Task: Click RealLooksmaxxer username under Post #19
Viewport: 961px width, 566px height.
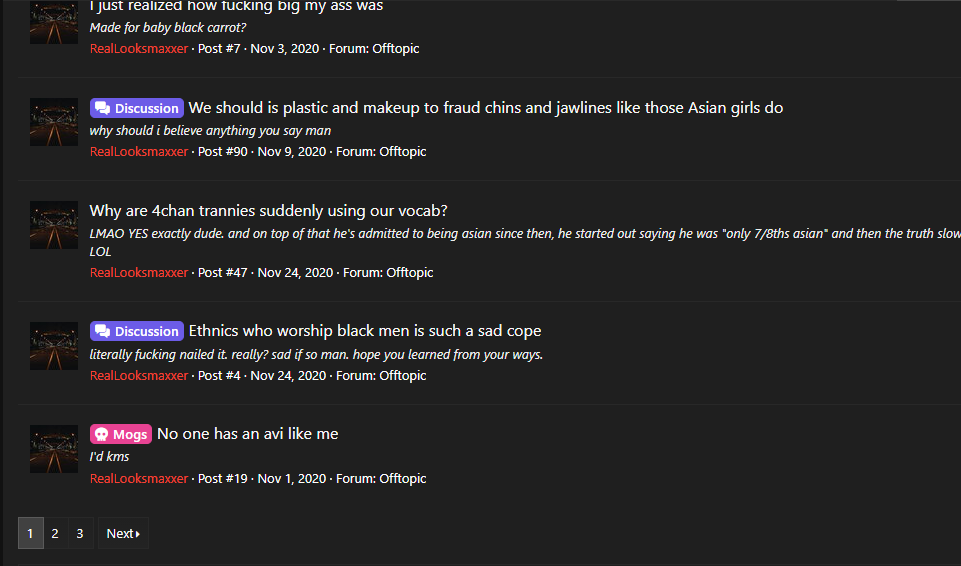Action: (139, 478)
